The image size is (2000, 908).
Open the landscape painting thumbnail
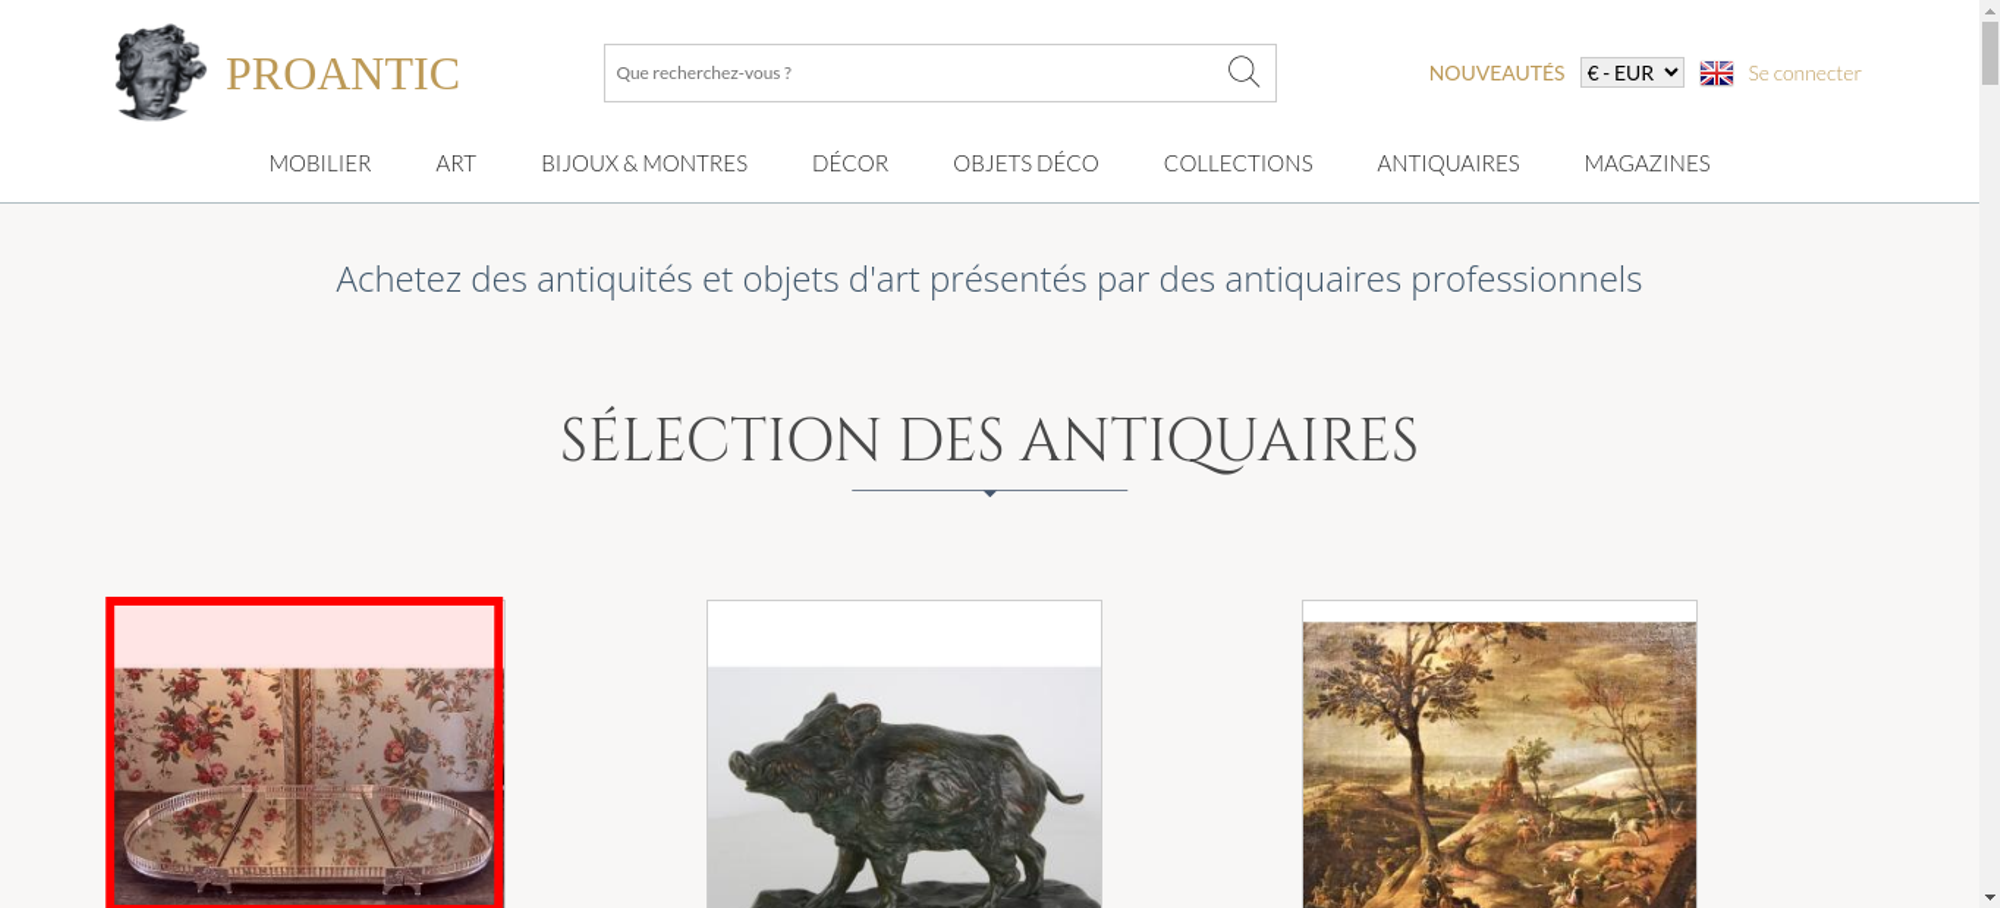click(1499, 754)
